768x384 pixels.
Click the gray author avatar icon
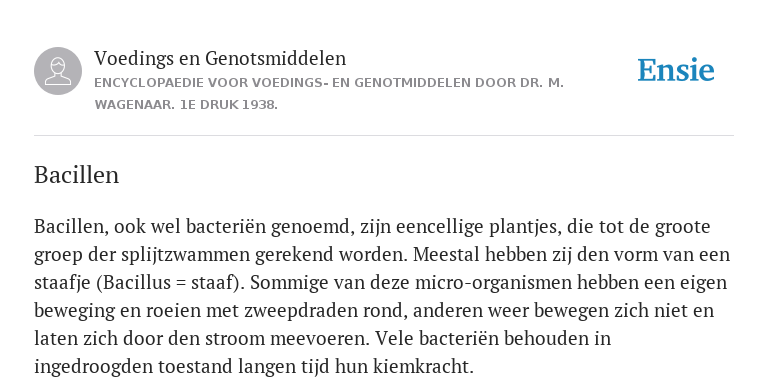(58, 71)
